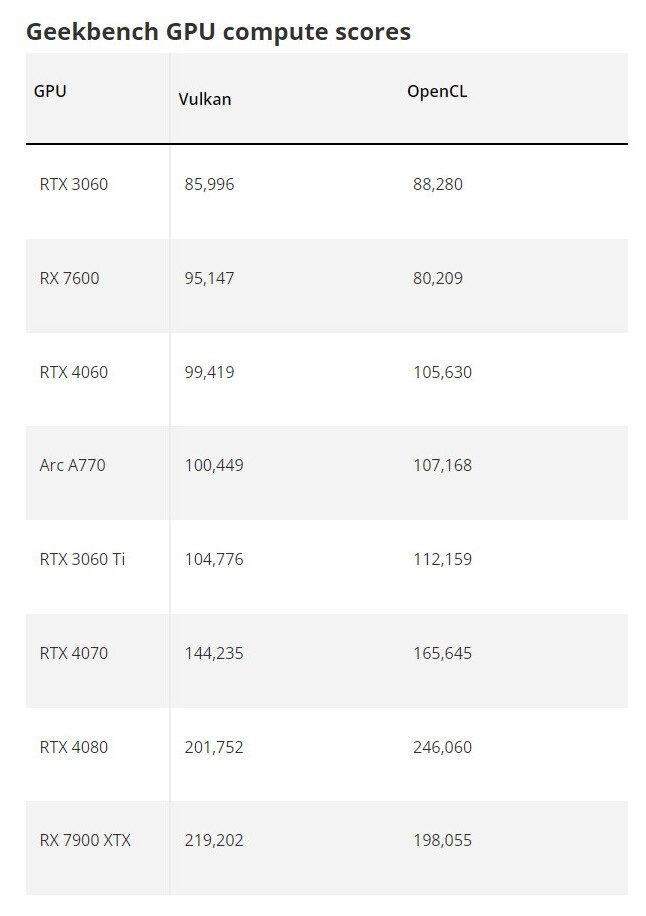Select the GPU column header
The image size is (646, 916).
(50, 91)
